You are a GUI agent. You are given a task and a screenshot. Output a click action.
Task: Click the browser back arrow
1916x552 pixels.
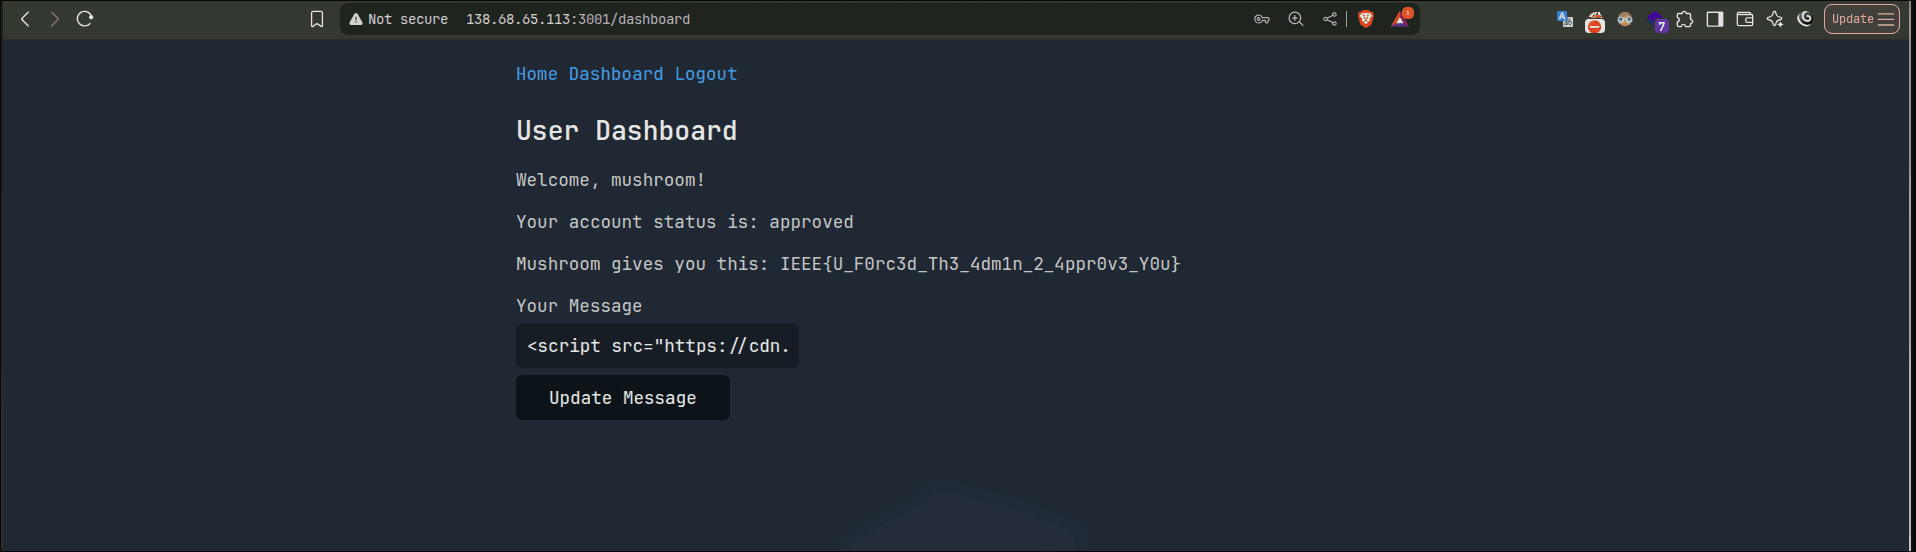pos(25,19)
